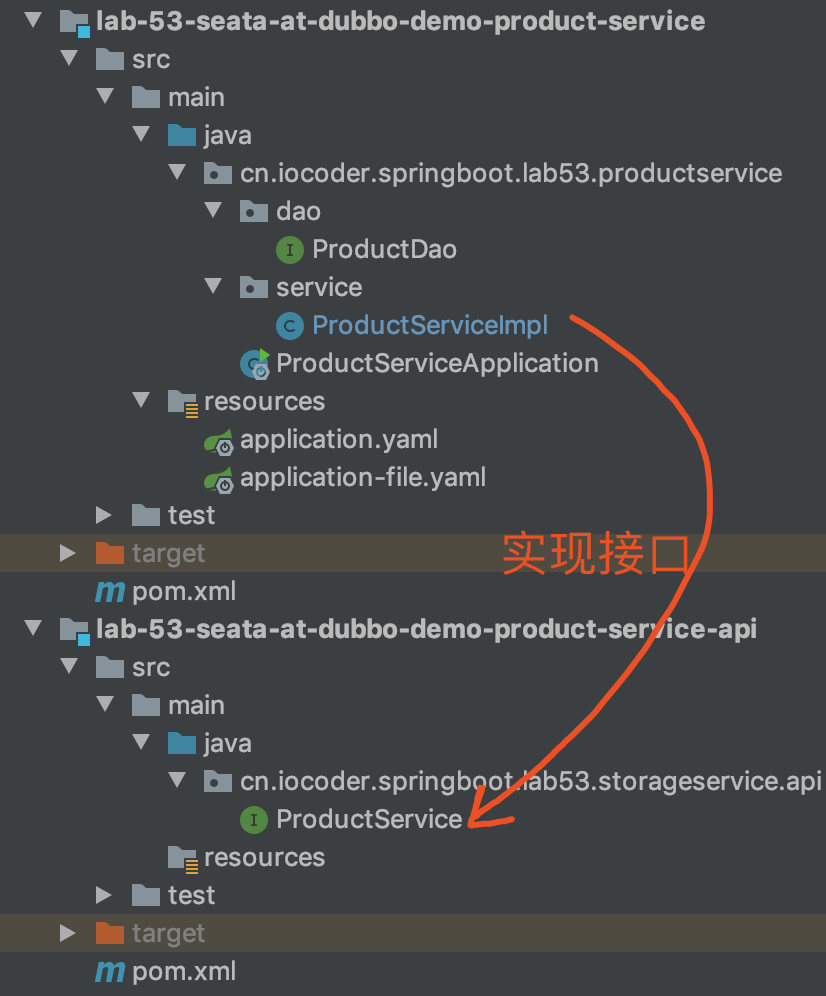826x996 pixels.
Task: Click the ProductServiceImpl class icon
Action: coord(291,326)
